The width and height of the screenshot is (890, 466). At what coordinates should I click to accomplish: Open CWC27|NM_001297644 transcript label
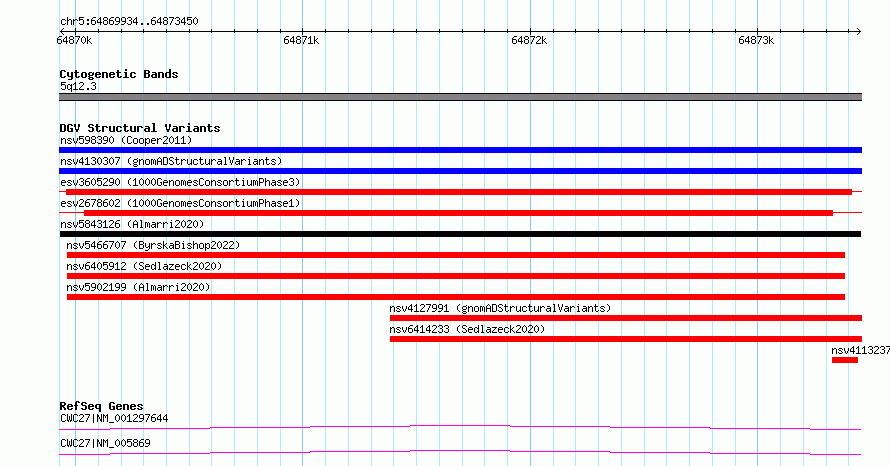pos(114,418)
